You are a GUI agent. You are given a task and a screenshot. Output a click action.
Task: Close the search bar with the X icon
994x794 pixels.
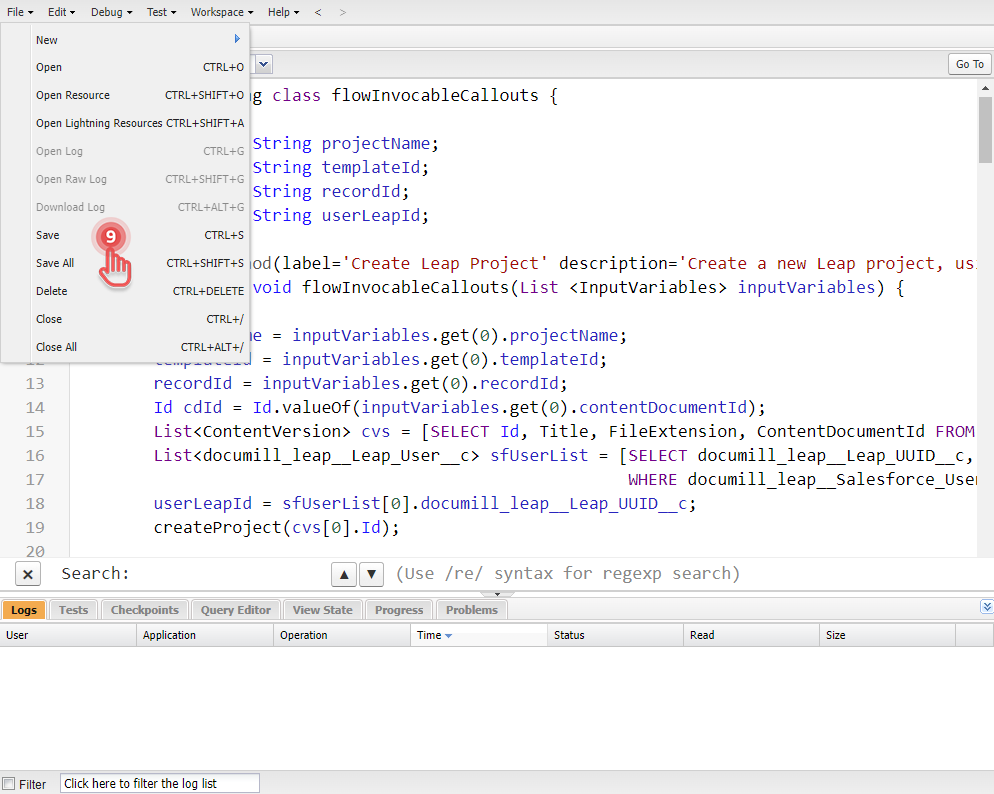pyautogui.click(x=28, y=573)
